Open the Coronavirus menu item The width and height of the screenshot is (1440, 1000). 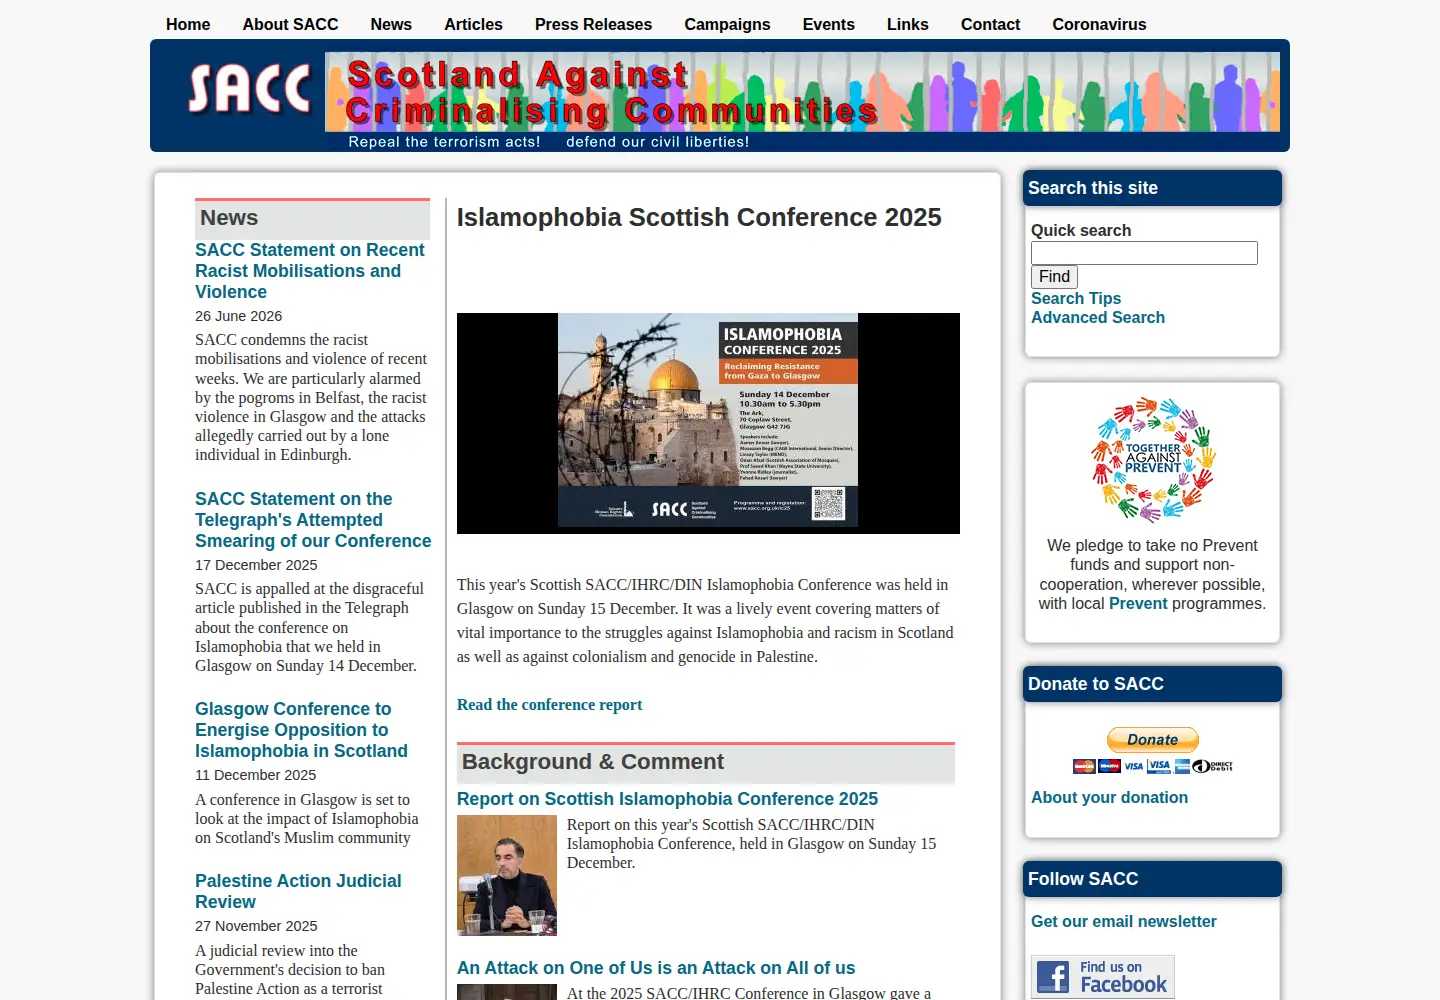click(1099, 24)
